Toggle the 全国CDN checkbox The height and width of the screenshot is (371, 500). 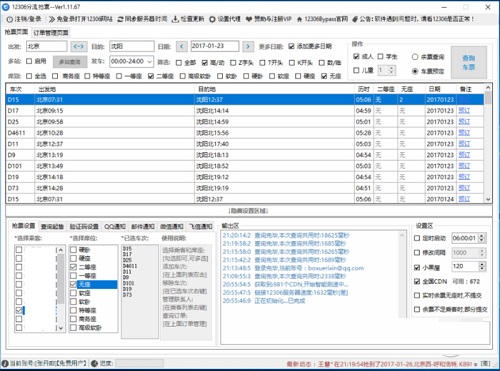click(x=417, y=282)
